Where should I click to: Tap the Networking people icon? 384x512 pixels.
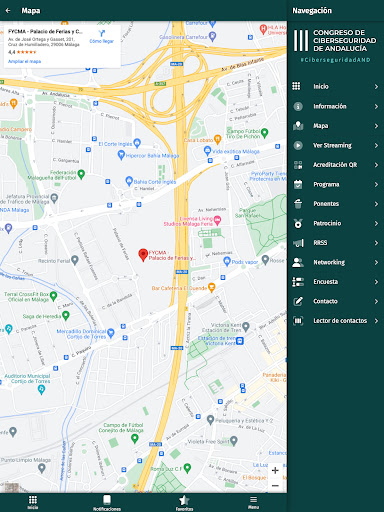pos(298,262)
